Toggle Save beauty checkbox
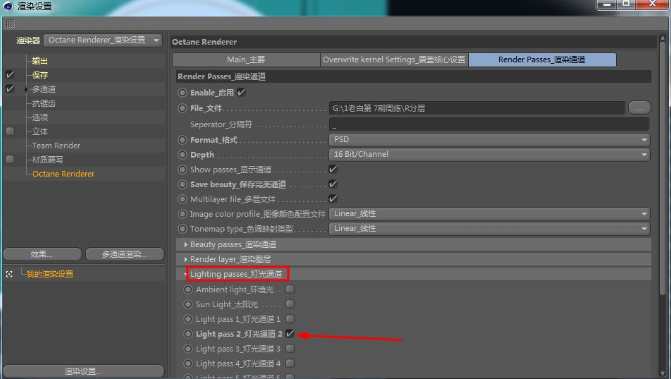The image size is (671, 379). (333, 184)
